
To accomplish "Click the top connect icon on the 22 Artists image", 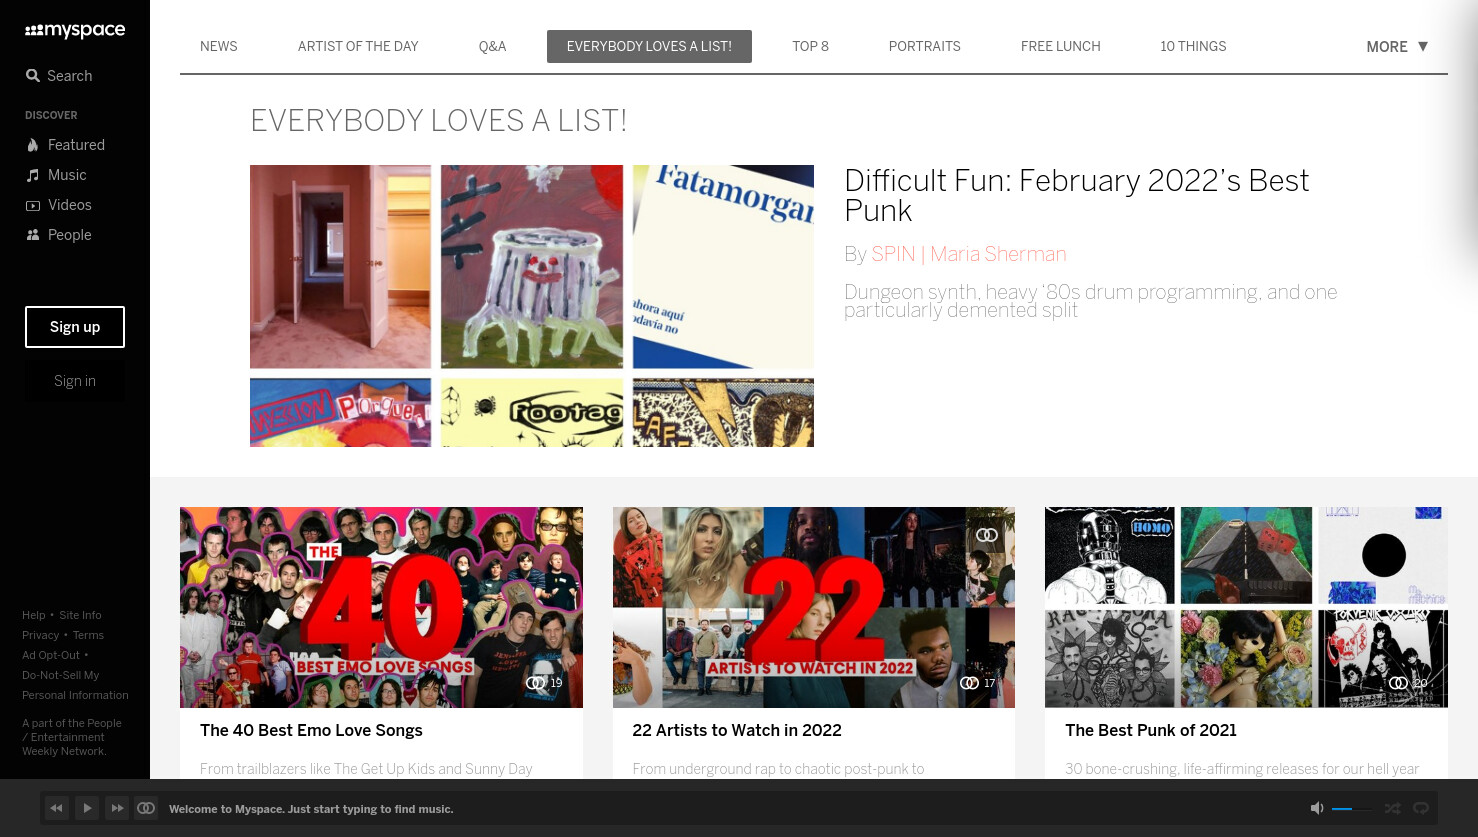I will (987, 535).
